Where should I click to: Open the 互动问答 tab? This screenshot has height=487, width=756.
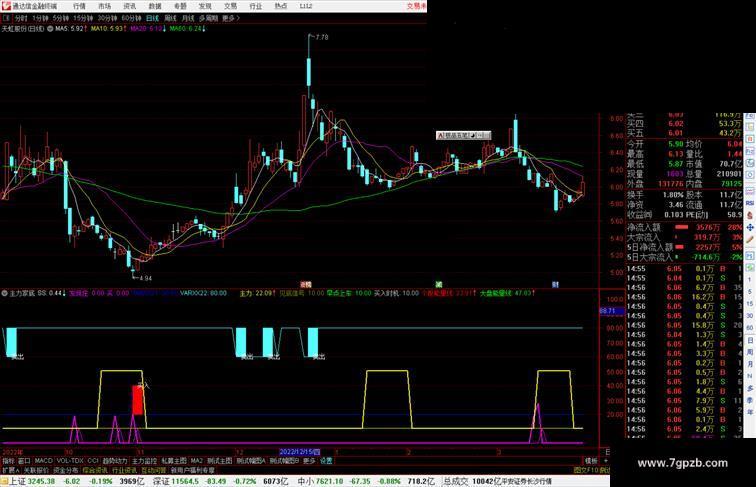click(153, 470)
